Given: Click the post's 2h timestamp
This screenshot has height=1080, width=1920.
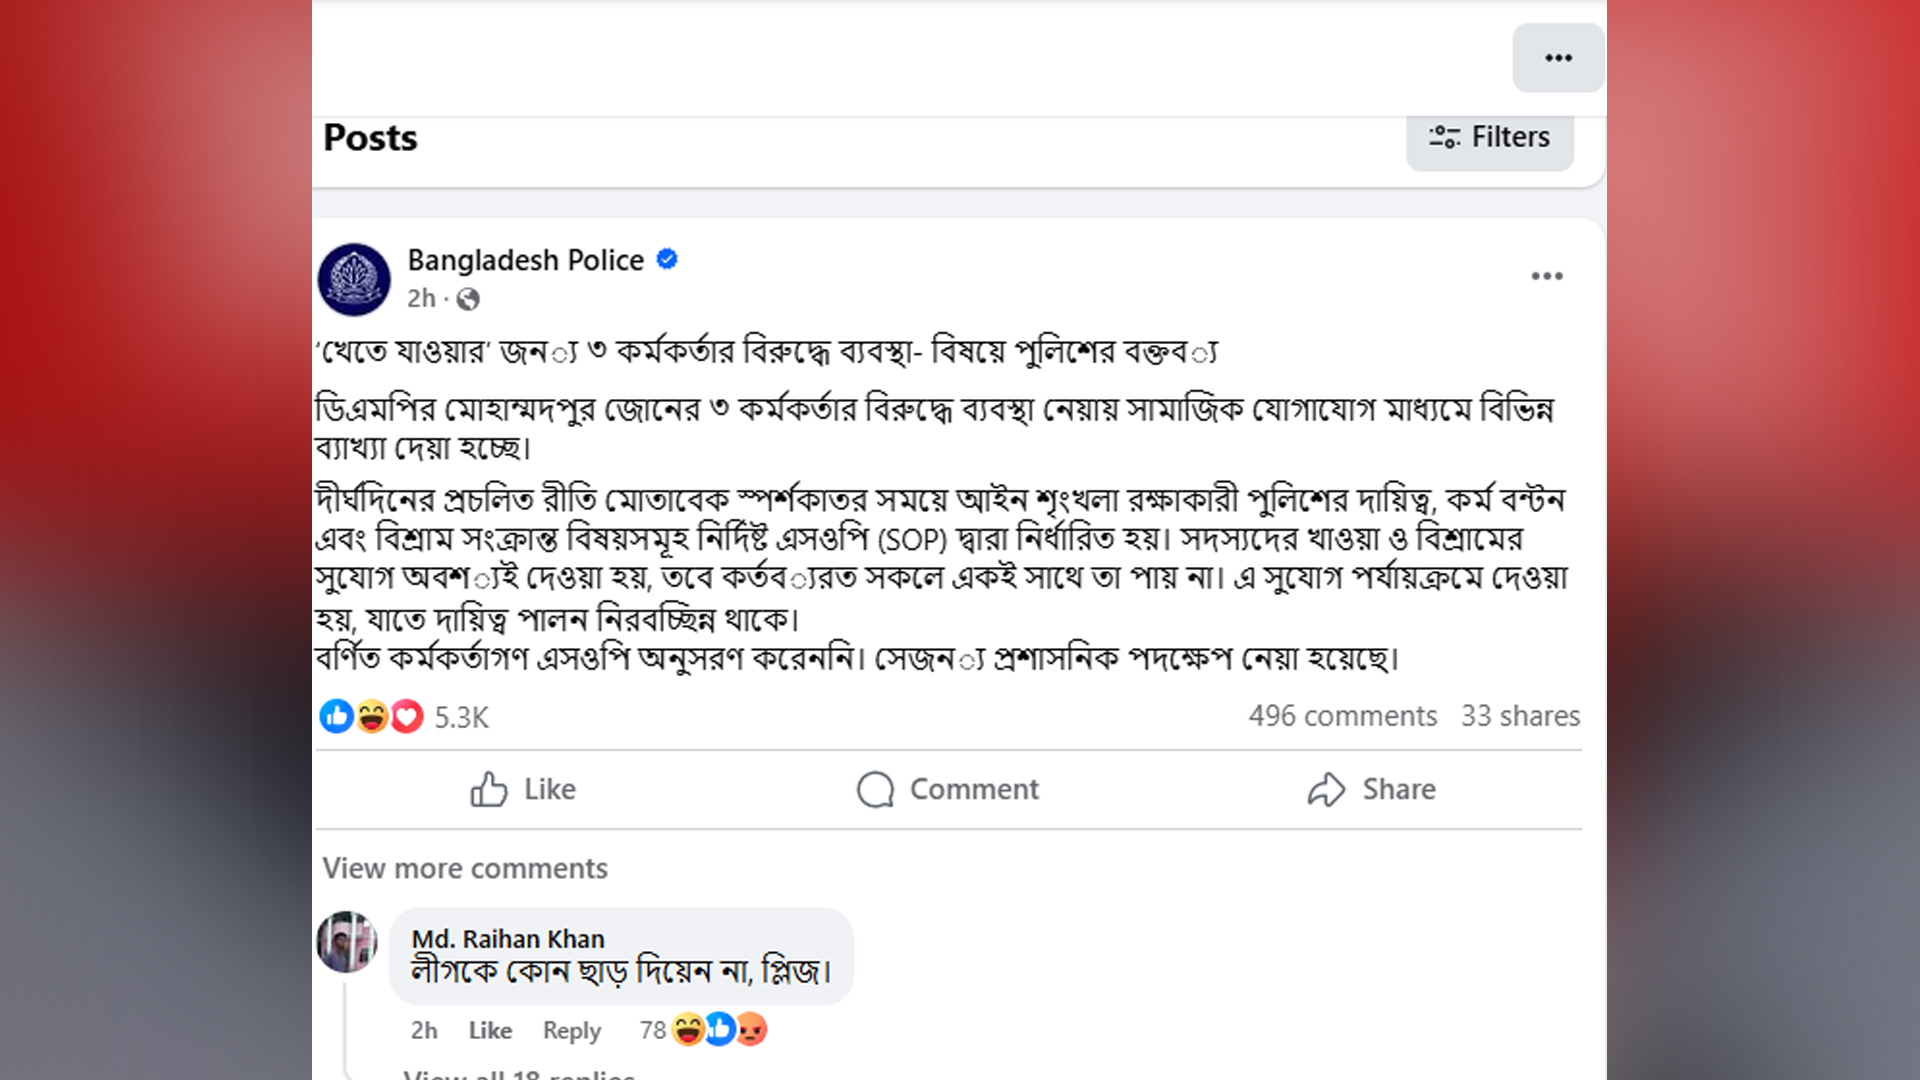Looking at the screenshot, I should coord(421,299).
